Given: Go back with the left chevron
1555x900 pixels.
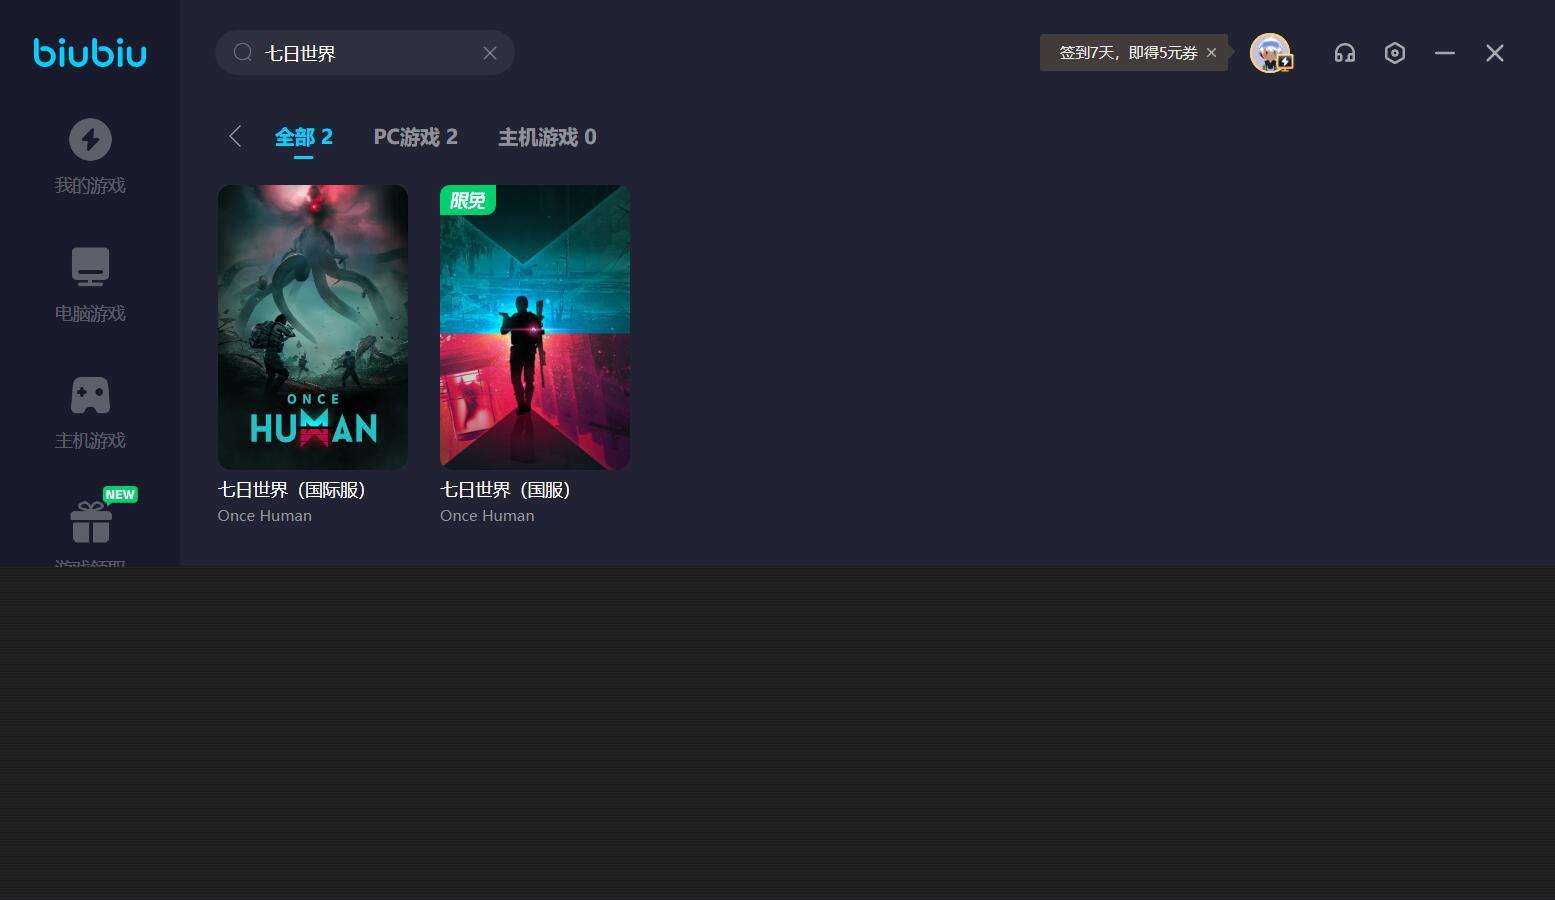Looking at the screenshot, I should tap(235, 137).
